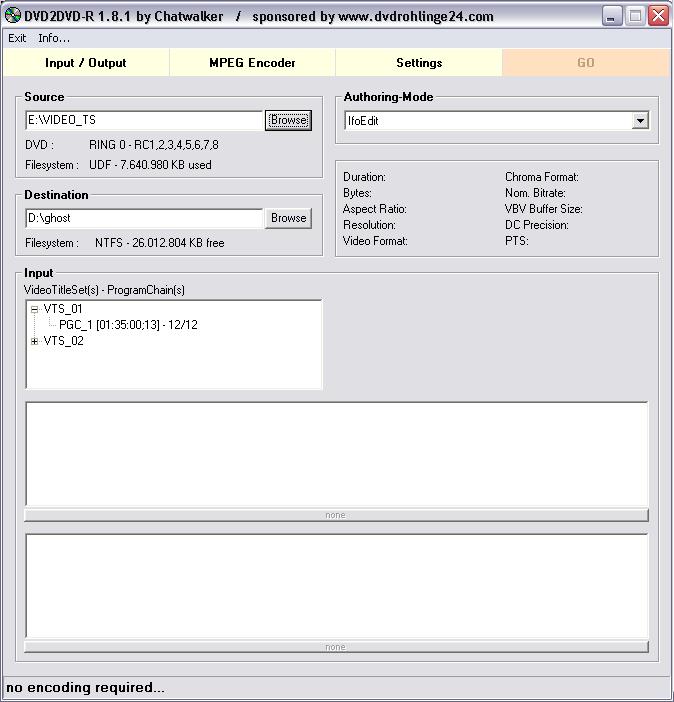Click the VBV Buffer Size: label

544,209
